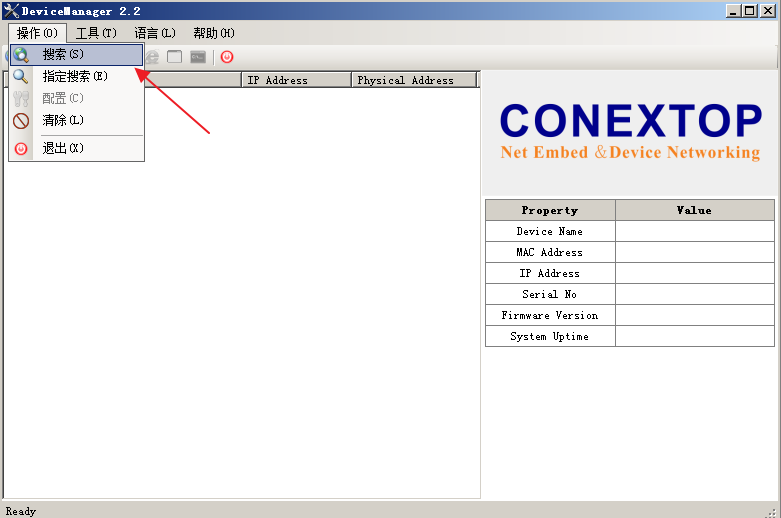781x518 pixels.
Task: Select the Firmware Version property row
Action: [550, 315]
